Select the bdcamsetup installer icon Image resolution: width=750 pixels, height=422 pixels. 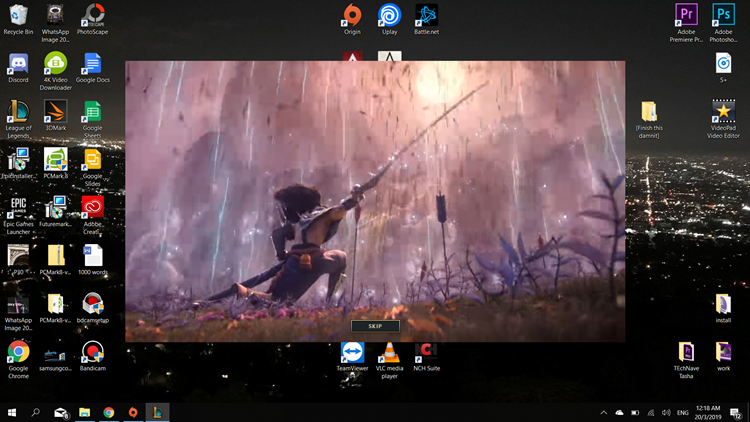point(92,308)
